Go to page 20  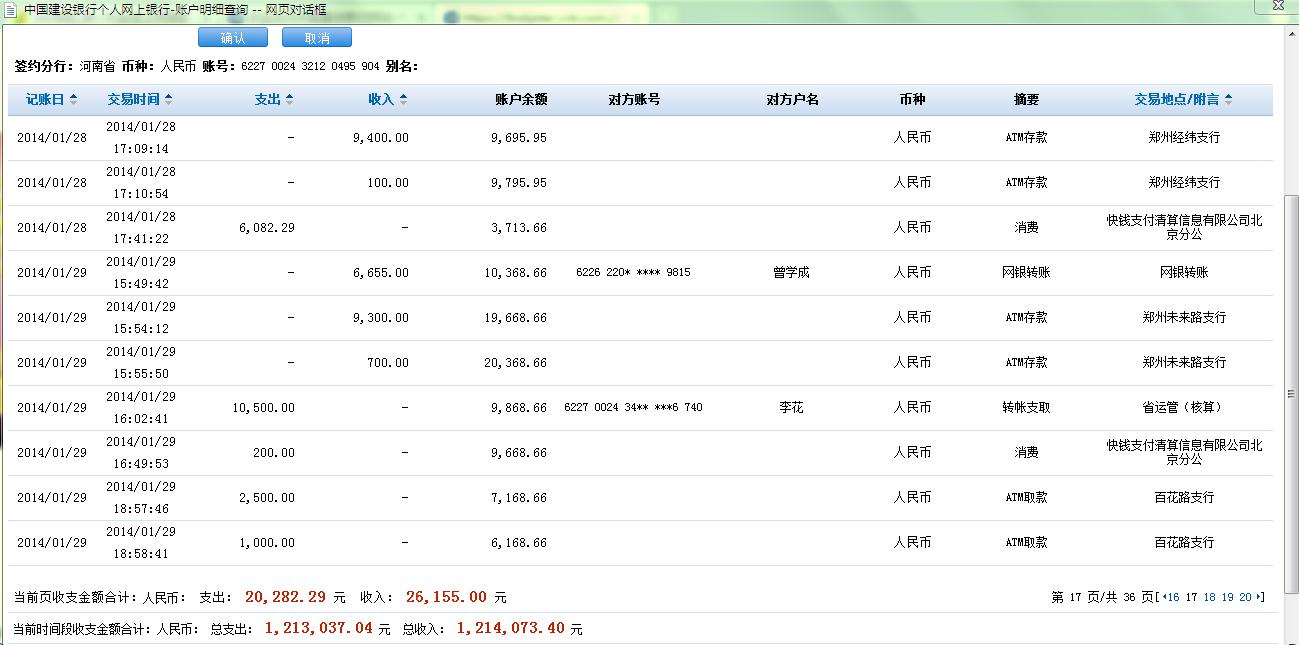(x=1245, y=597)
